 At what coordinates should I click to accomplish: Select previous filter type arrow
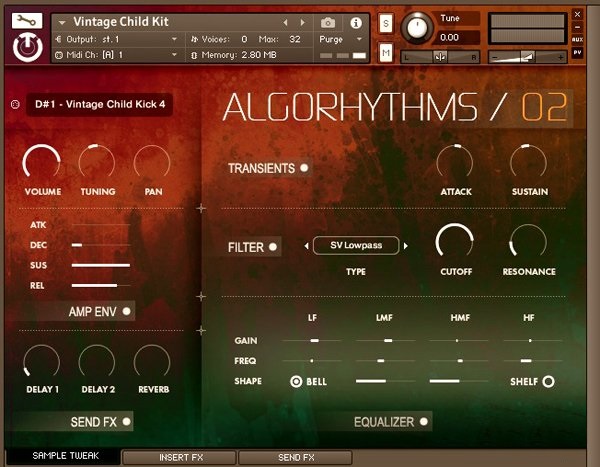(x=307, y=246)
